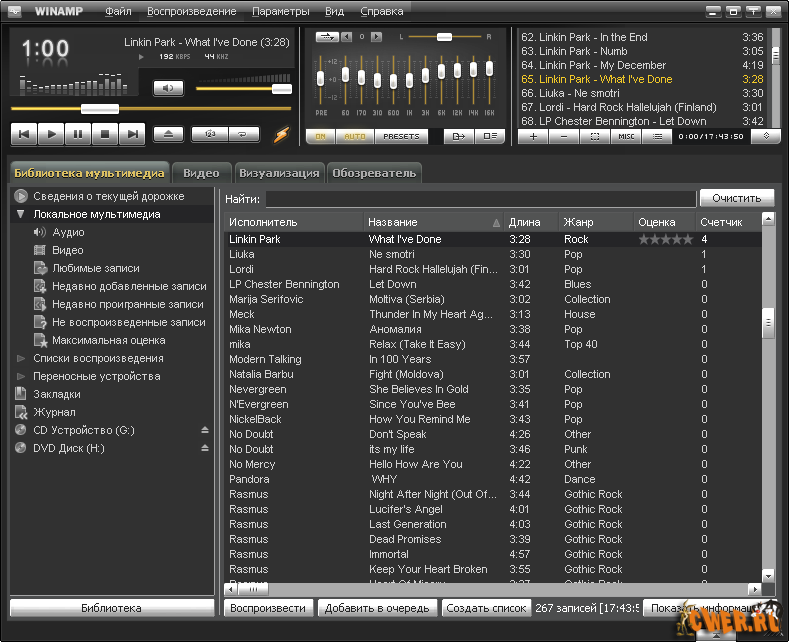Click the song seek bar slider

pos(99,108)
